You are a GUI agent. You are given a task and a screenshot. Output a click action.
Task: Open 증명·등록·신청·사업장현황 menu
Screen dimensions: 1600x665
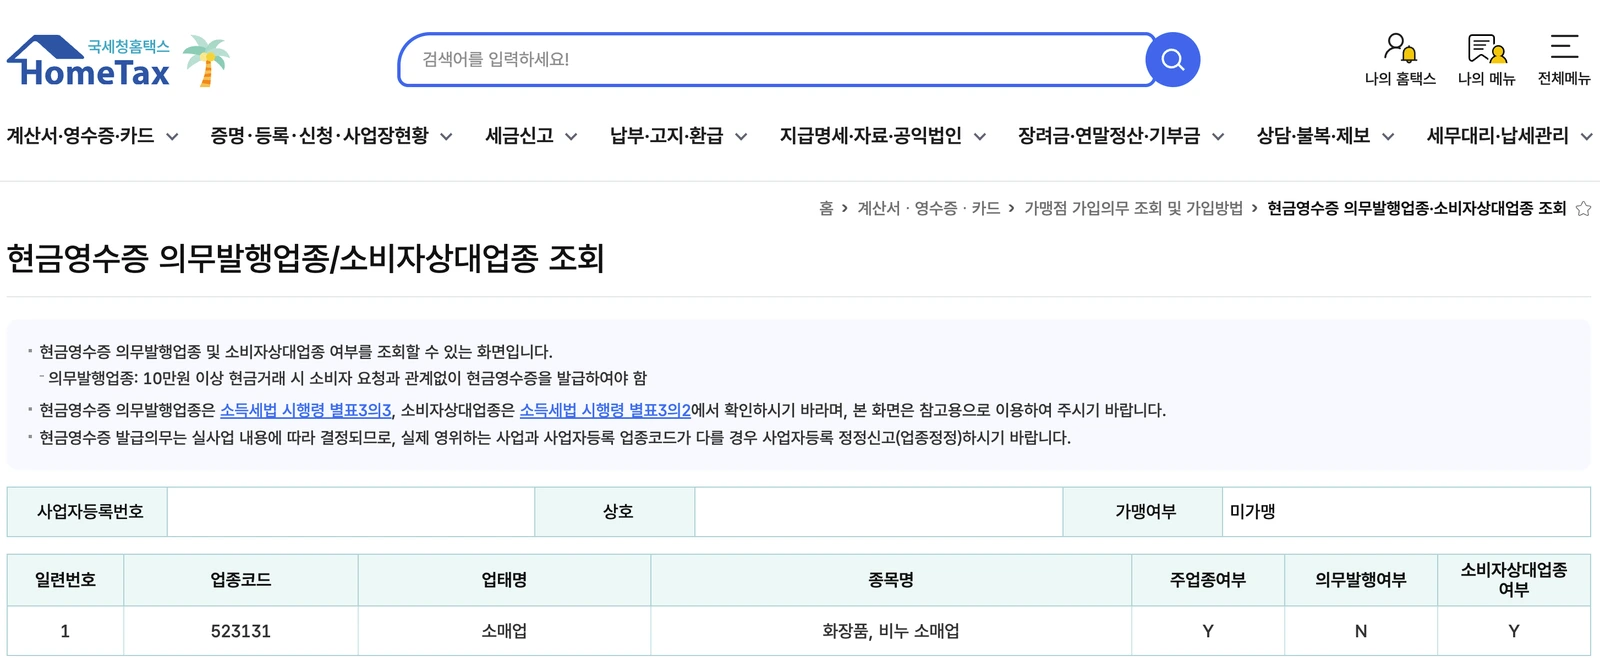tap(319, 136)
